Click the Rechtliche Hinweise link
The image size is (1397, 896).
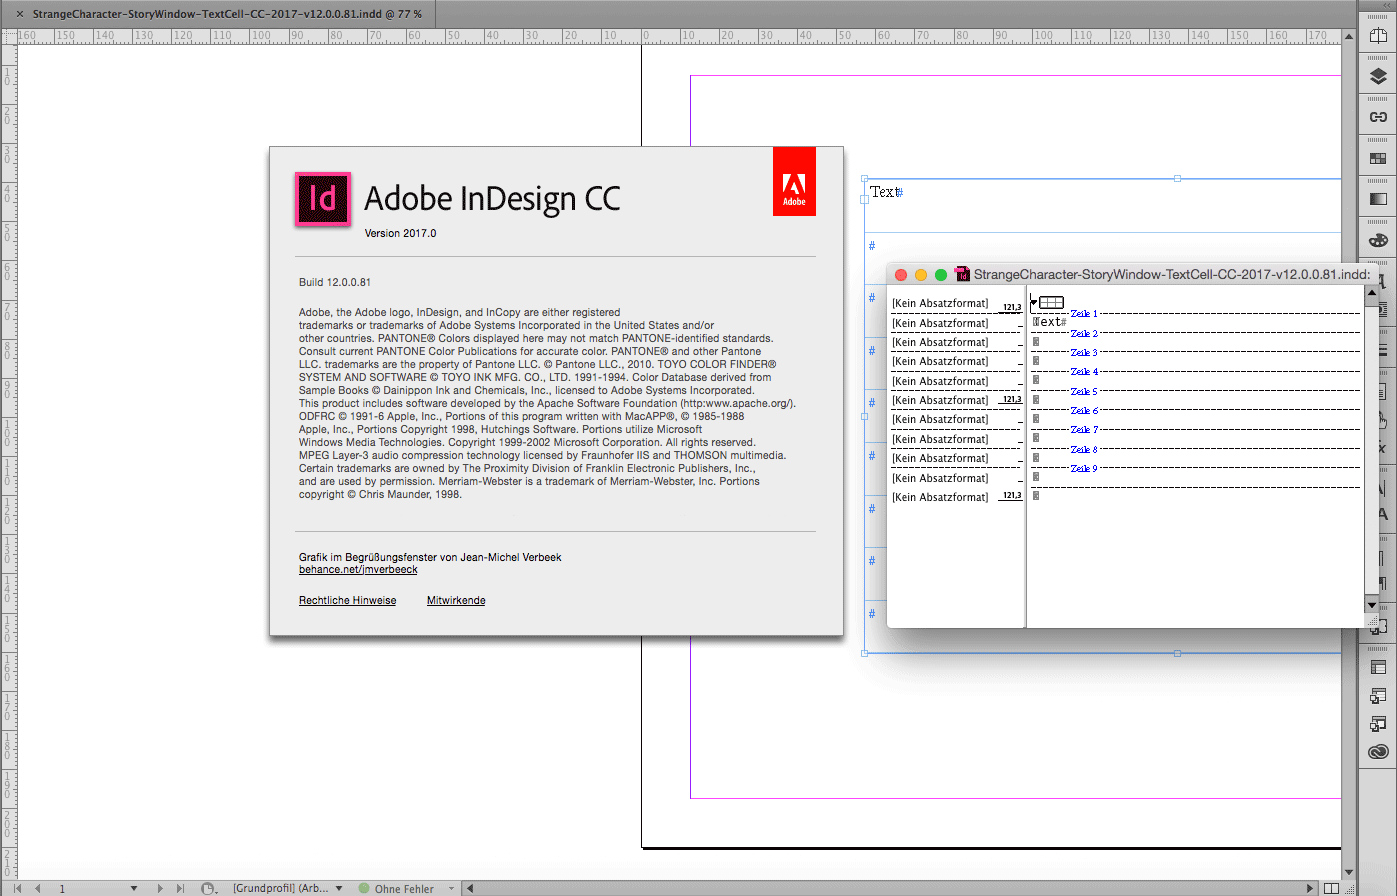click(x=347, y=600)
